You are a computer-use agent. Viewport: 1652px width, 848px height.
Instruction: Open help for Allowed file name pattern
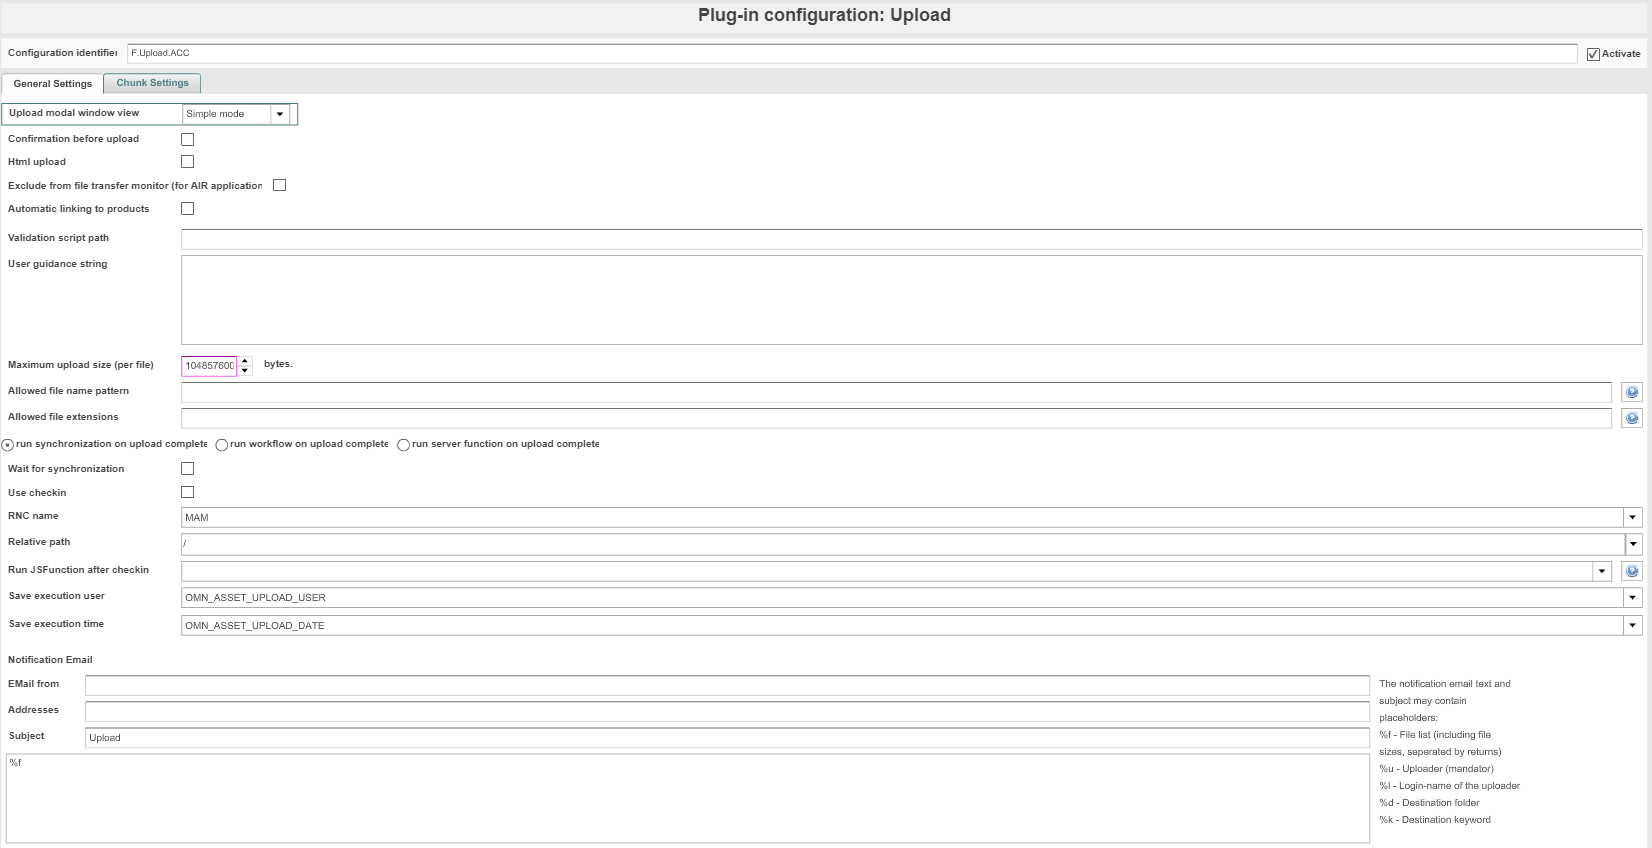click(x=1632, y=393)
